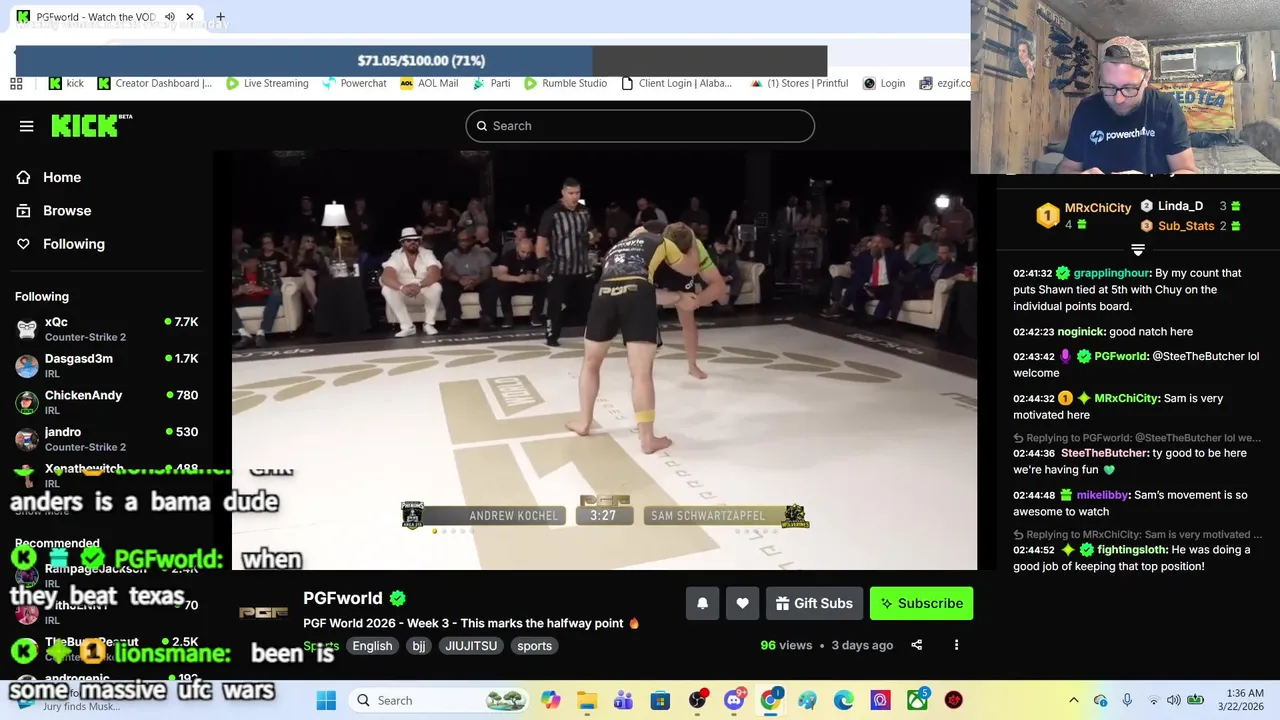Go to Home in the sidebar
This screenshot has height=720, width=1280.
pos(62,177)
